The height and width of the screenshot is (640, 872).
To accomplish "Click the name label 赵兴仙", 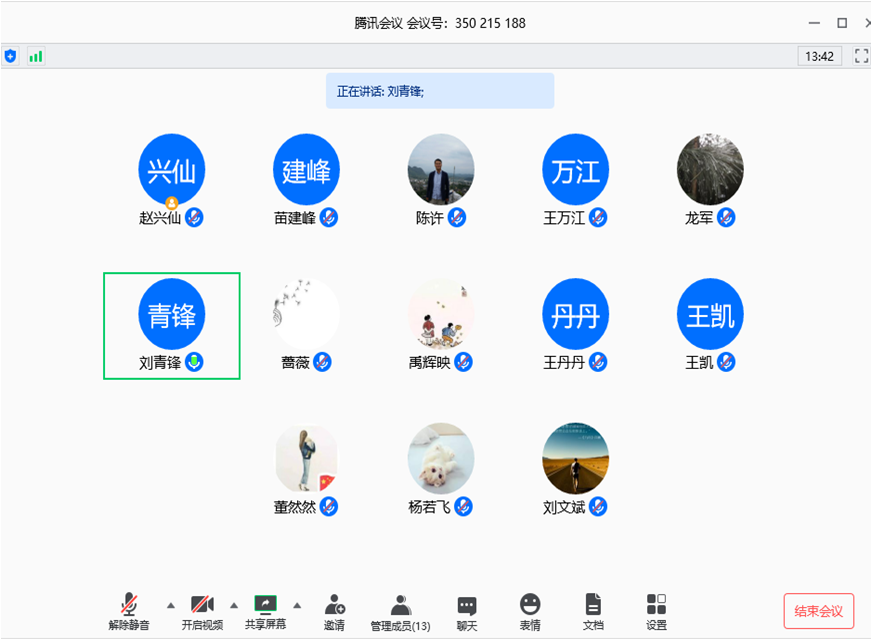I will click(160, 217).
